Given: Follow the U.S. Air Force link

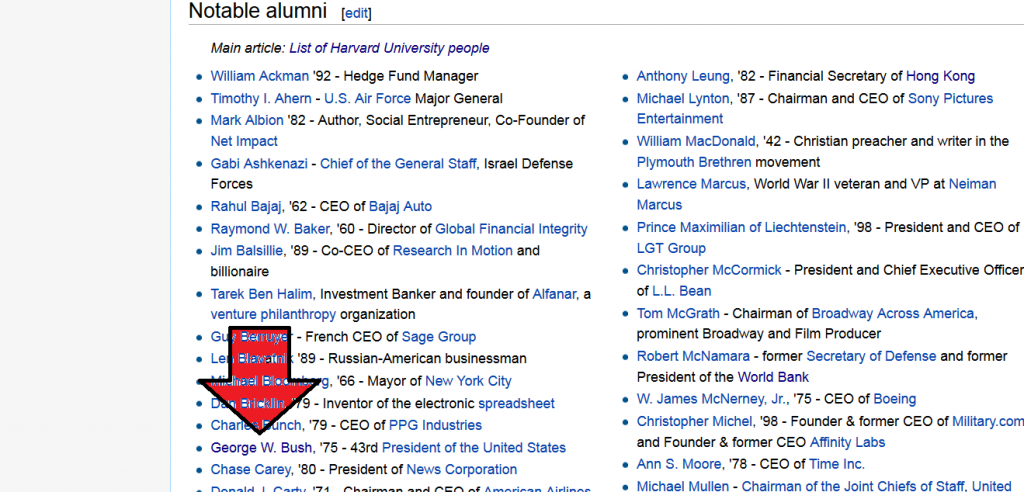Looking at the screenshot, I should click(x=367, y=99).
